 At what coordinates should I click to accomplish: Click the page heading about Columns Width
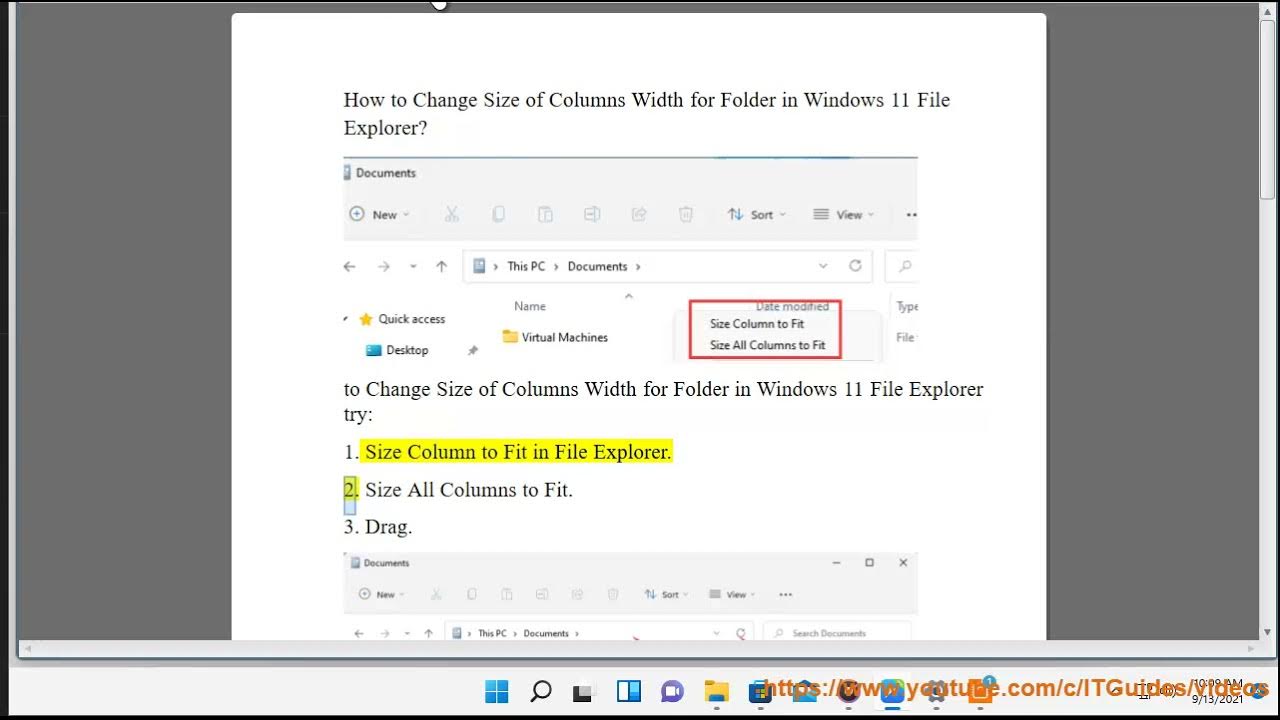[647, 114]
